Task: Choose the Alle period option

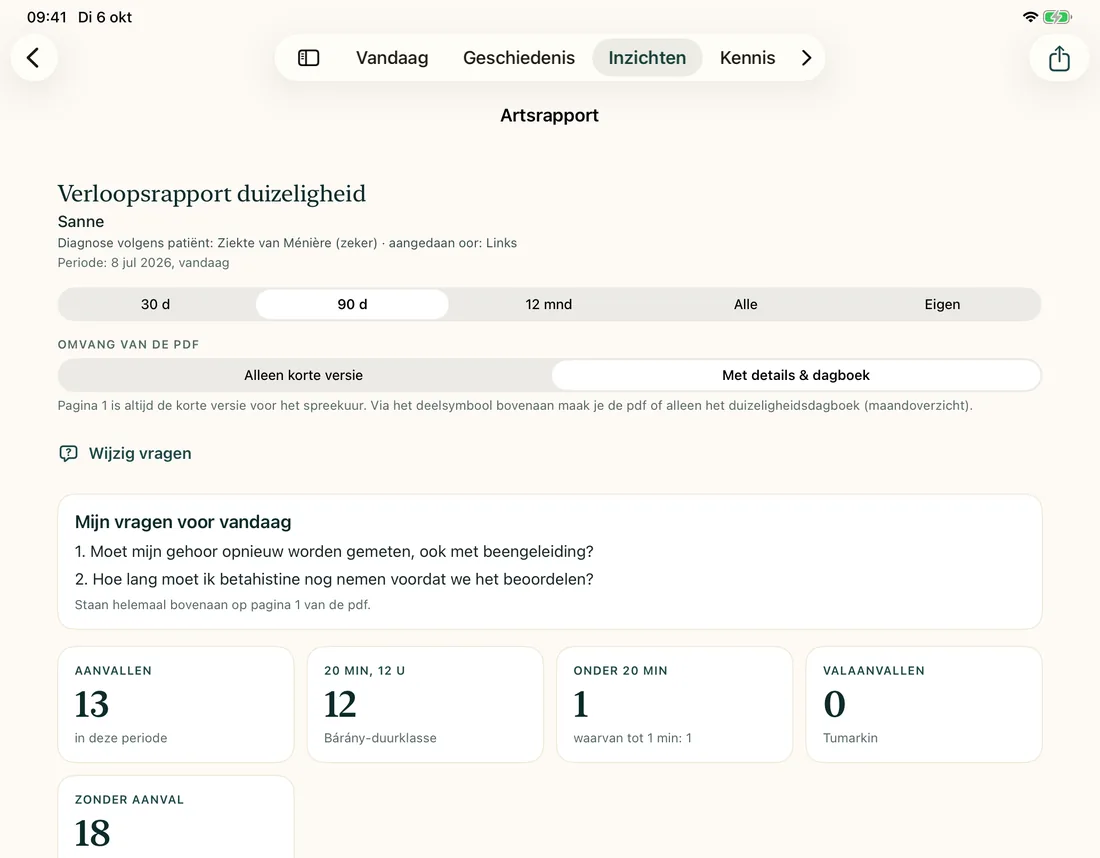Action: point(745,304)
